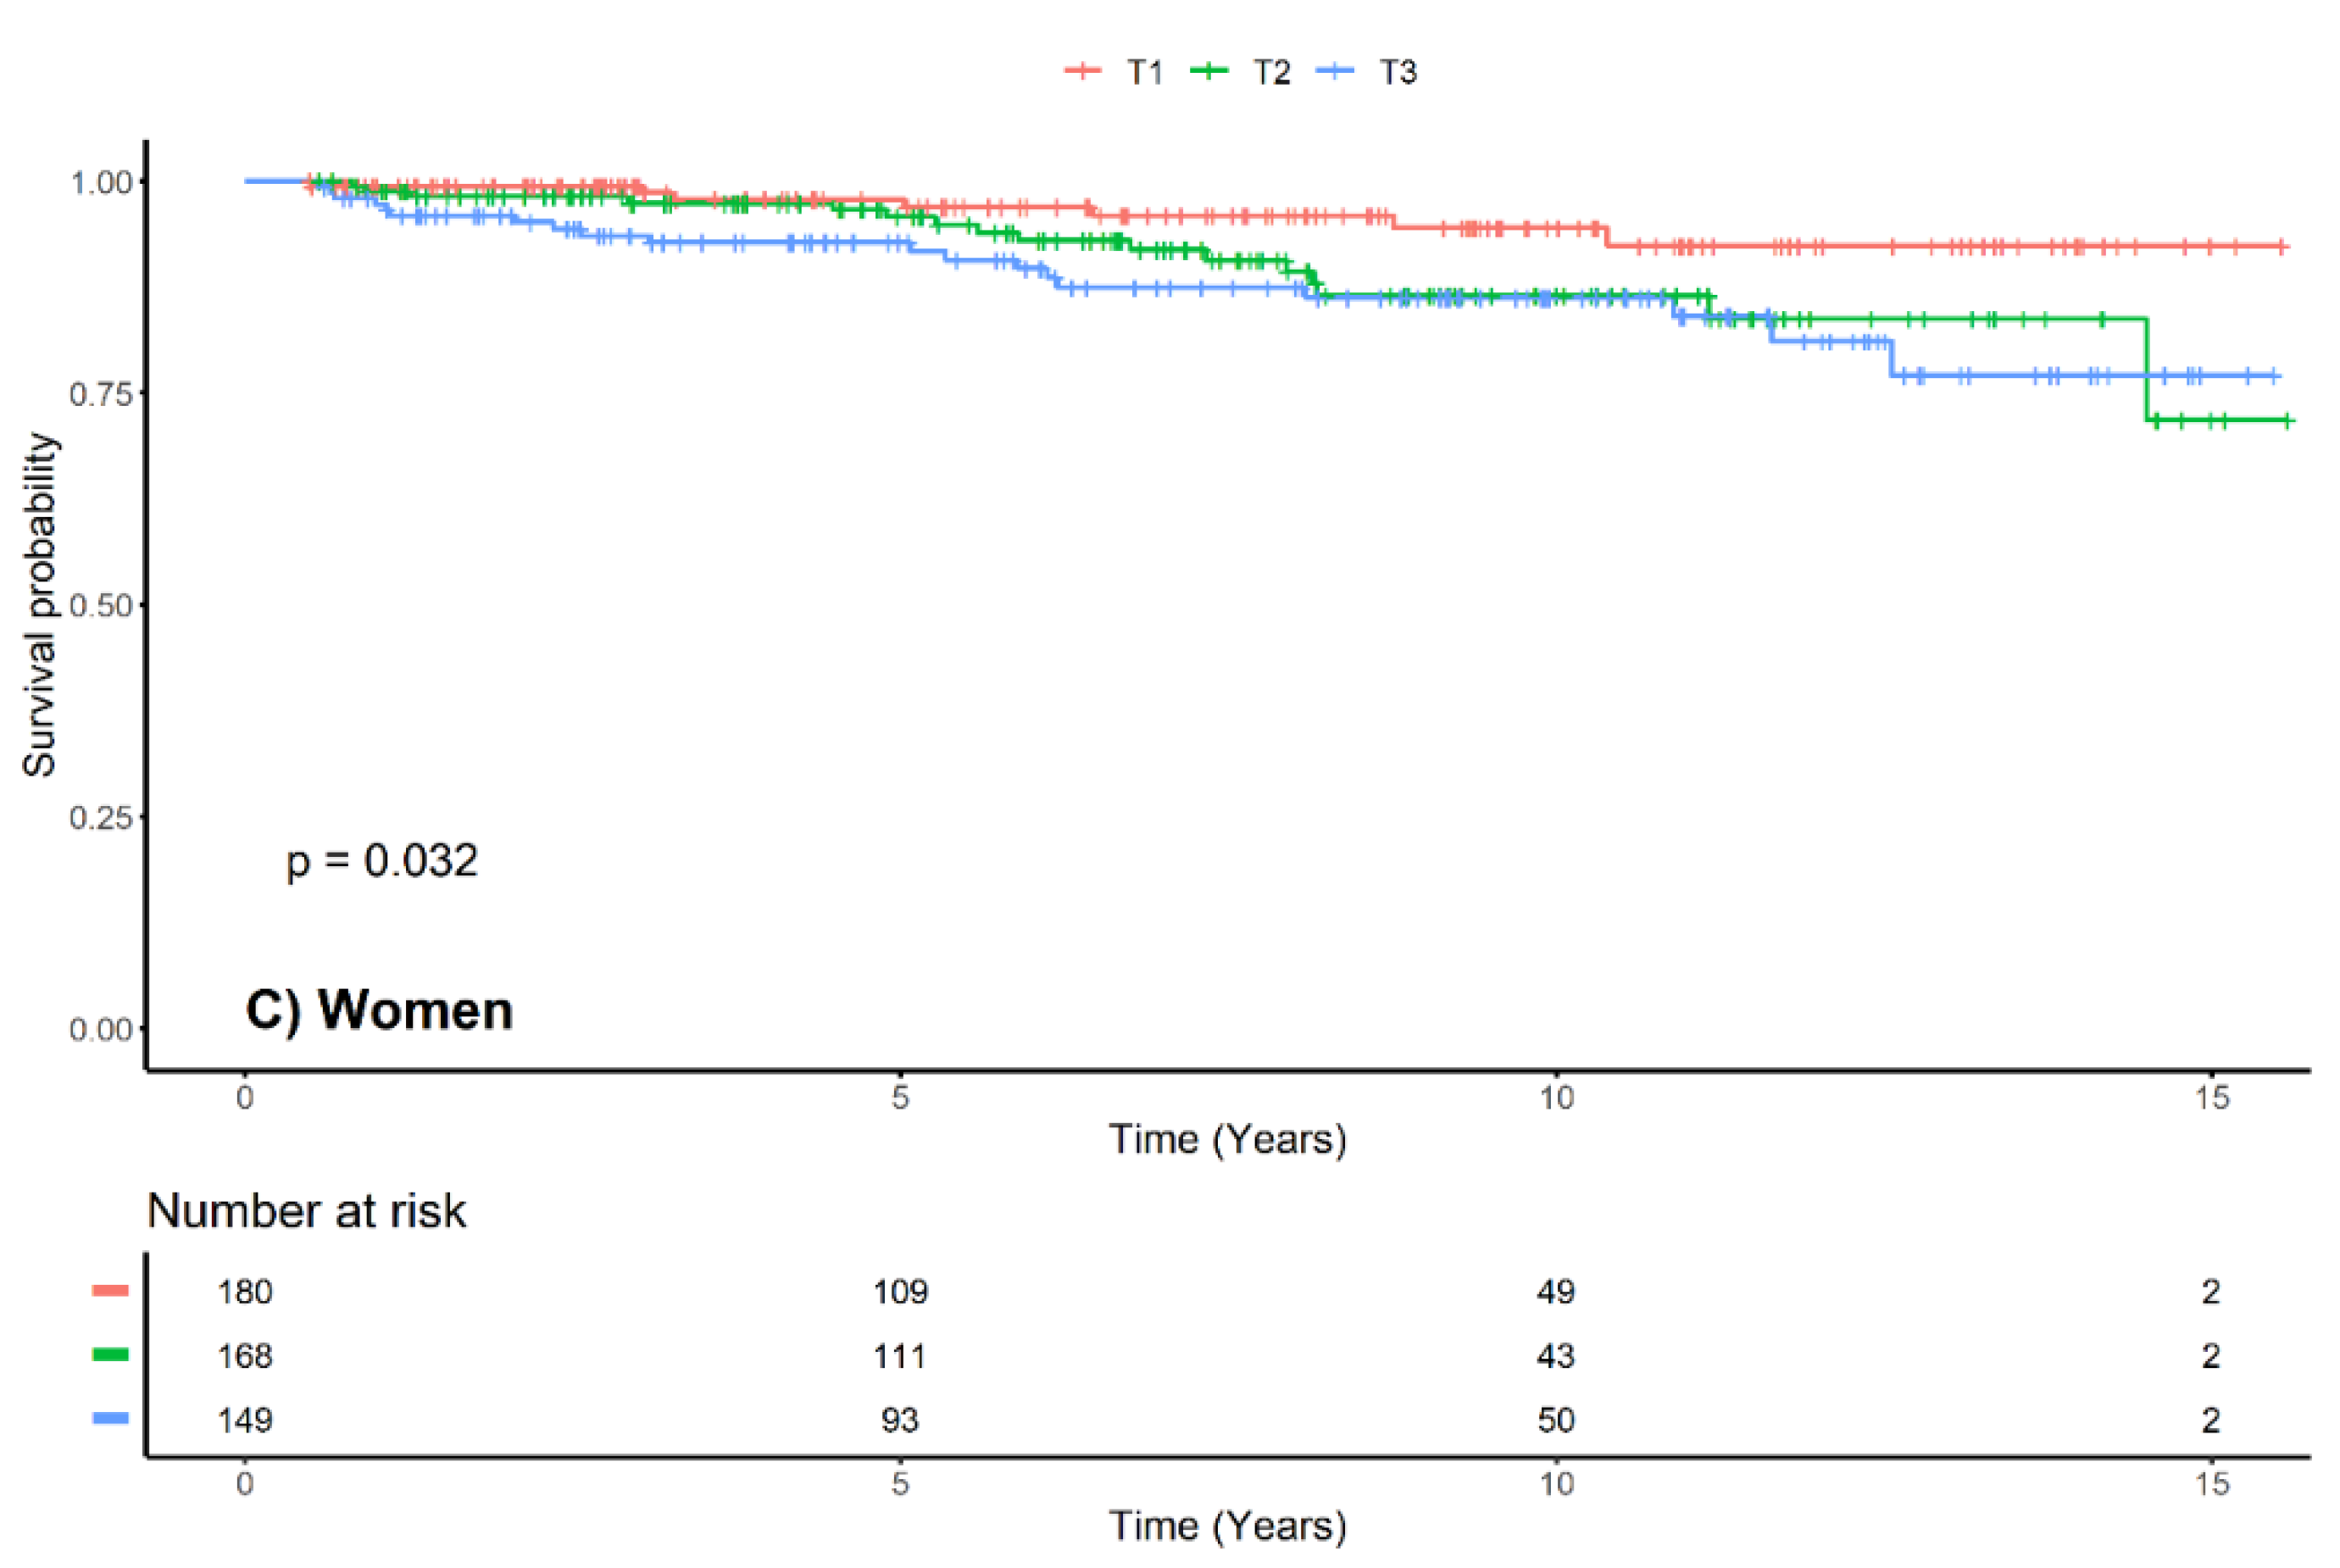2340x1568 pixels.
Task: Select the T3 legend label text
Action: click(x=1398, y=72)
